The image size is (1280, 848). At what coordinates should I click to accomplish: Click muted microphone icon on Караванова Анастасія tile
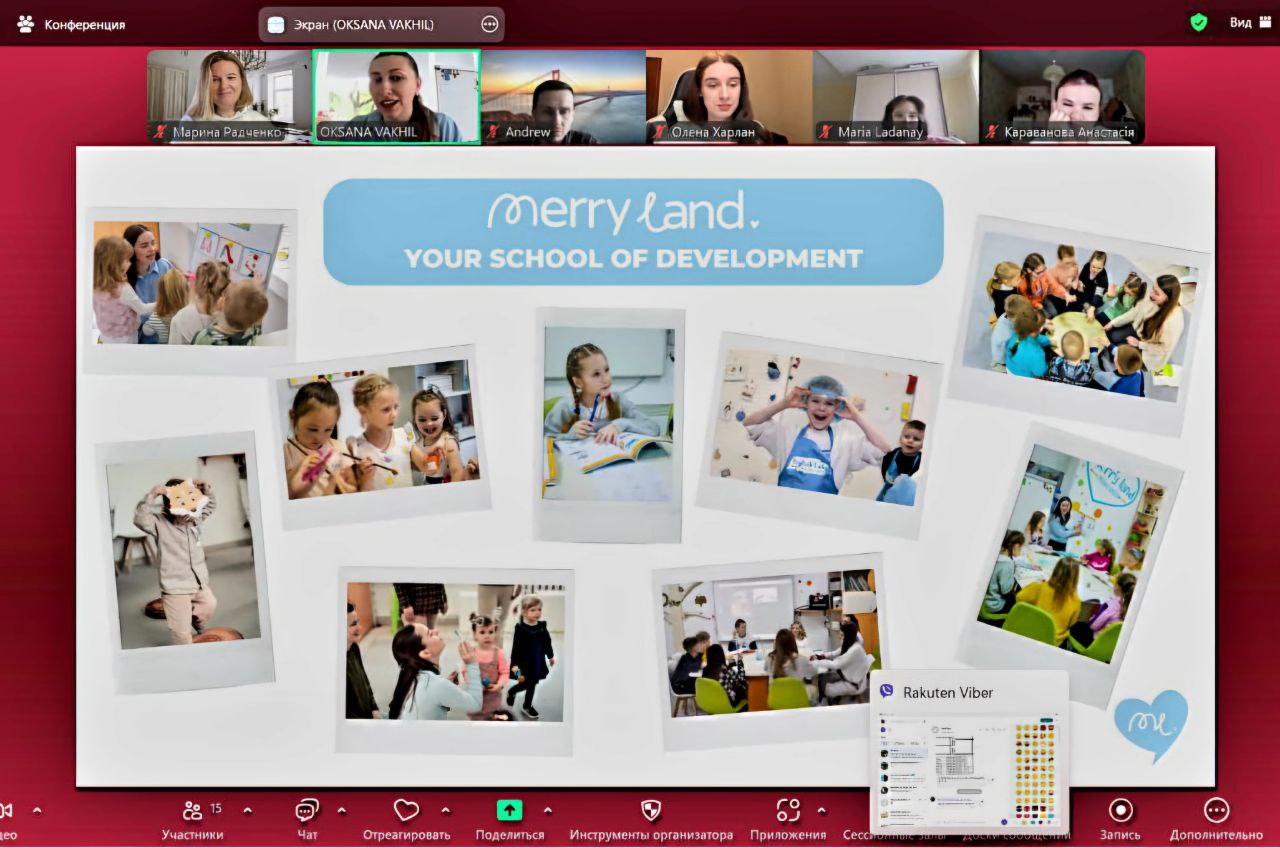(x=992, y=132)
